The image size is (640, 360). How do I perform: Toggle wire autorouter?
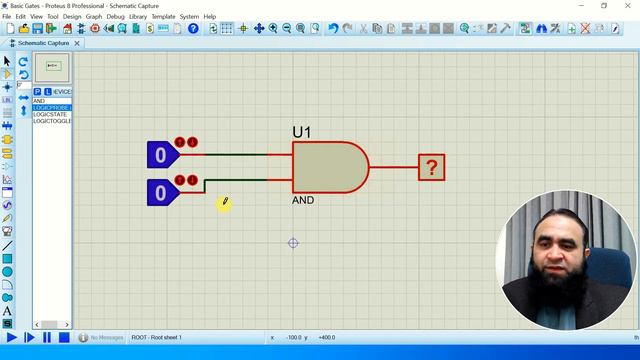(525, 29)
